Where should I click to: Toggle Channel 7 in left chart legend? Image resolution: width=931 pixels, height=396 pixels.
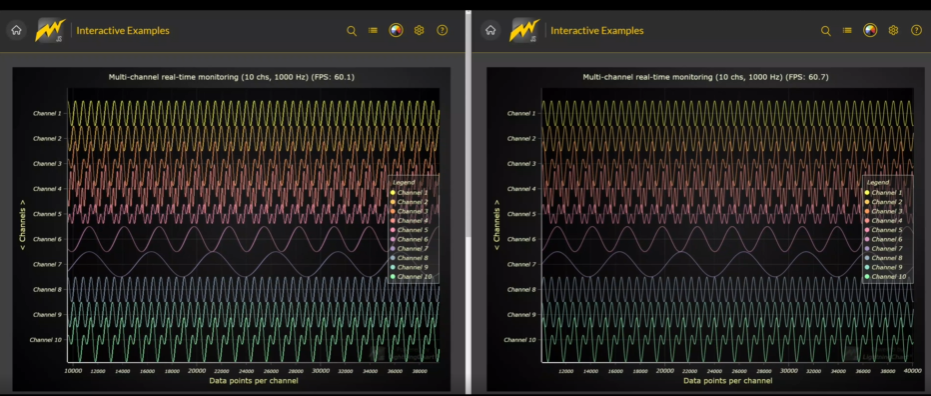tap(410, 249)
